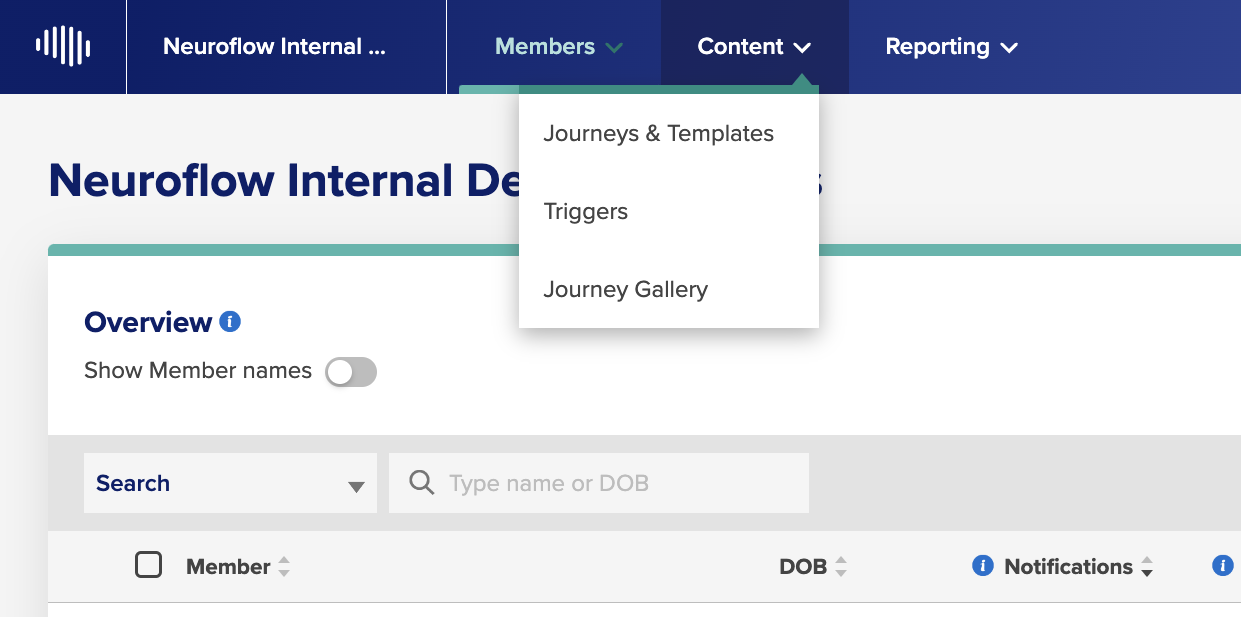The width and height of the screenshot is (1241, 617).
Task: Click the Member column header label
Action: click(228, 567)
